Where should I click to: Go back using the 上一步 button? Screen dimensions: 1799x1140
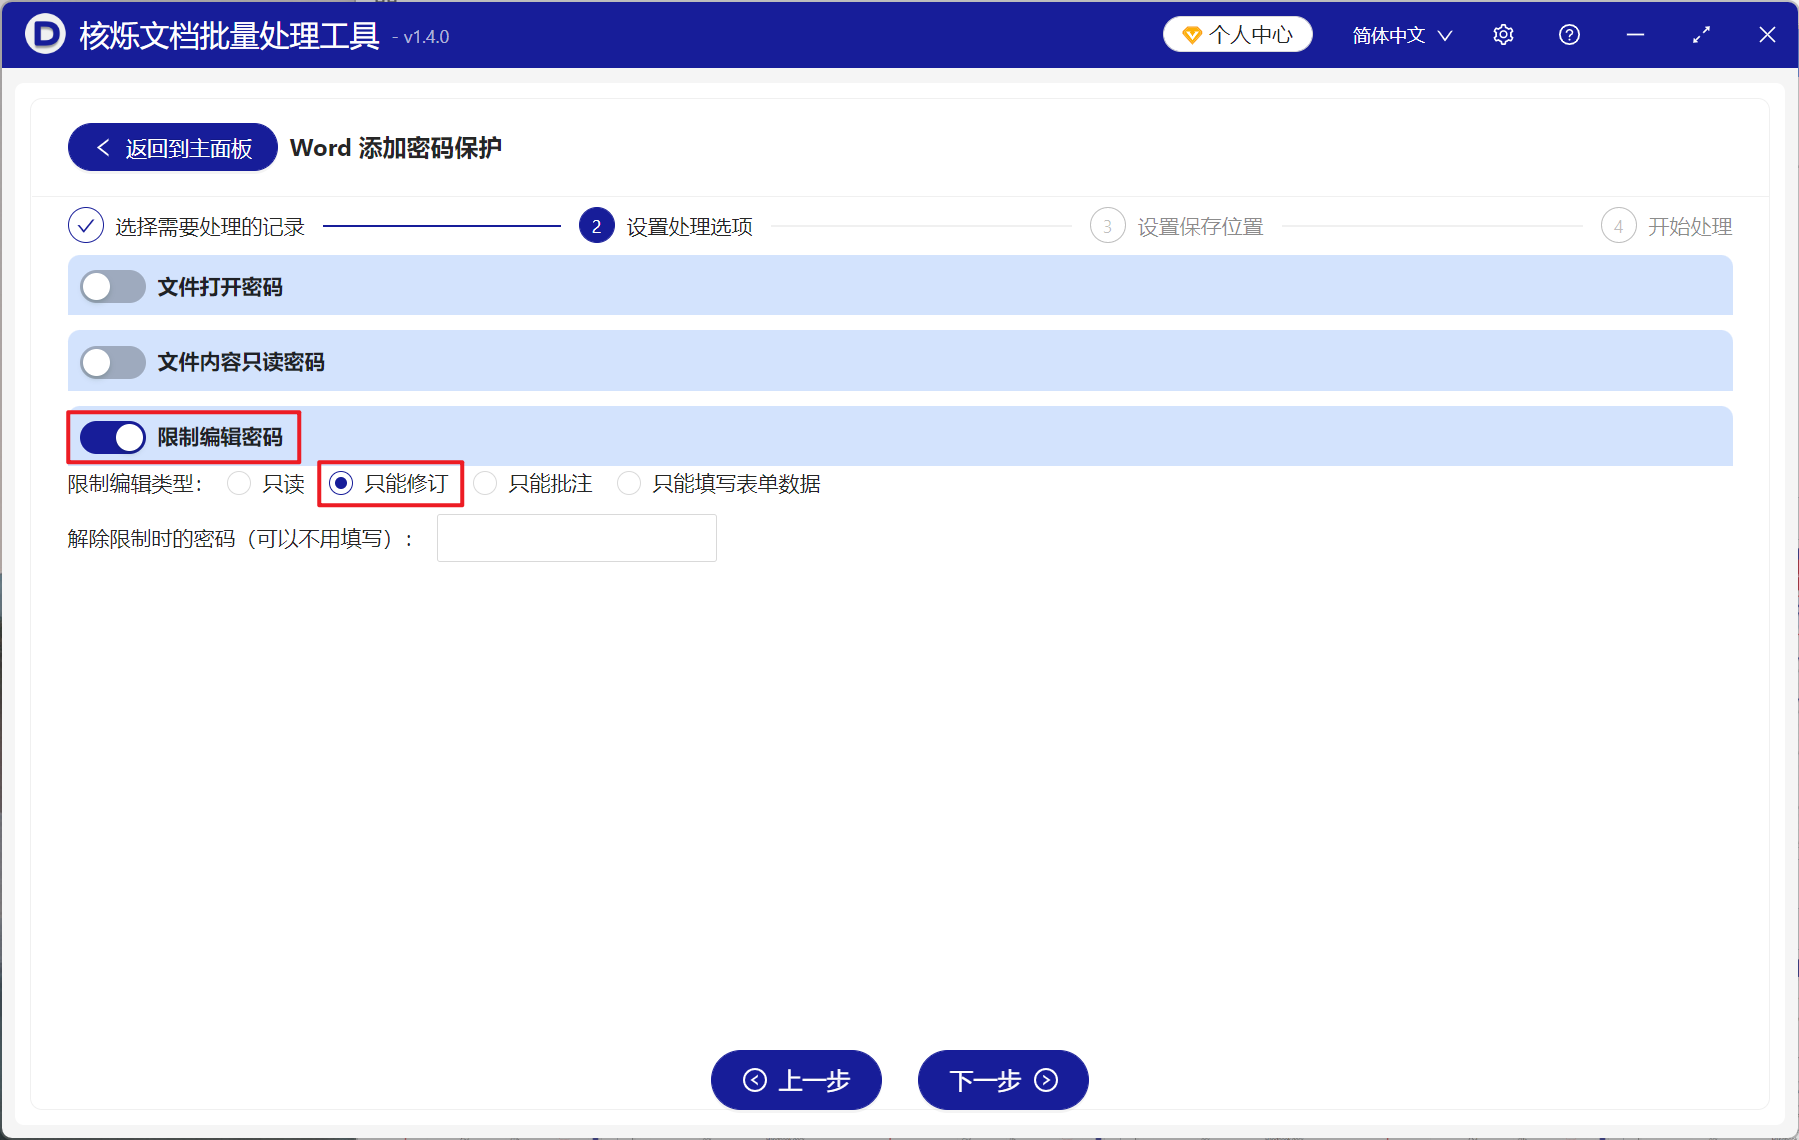[x=796, y=1080]
